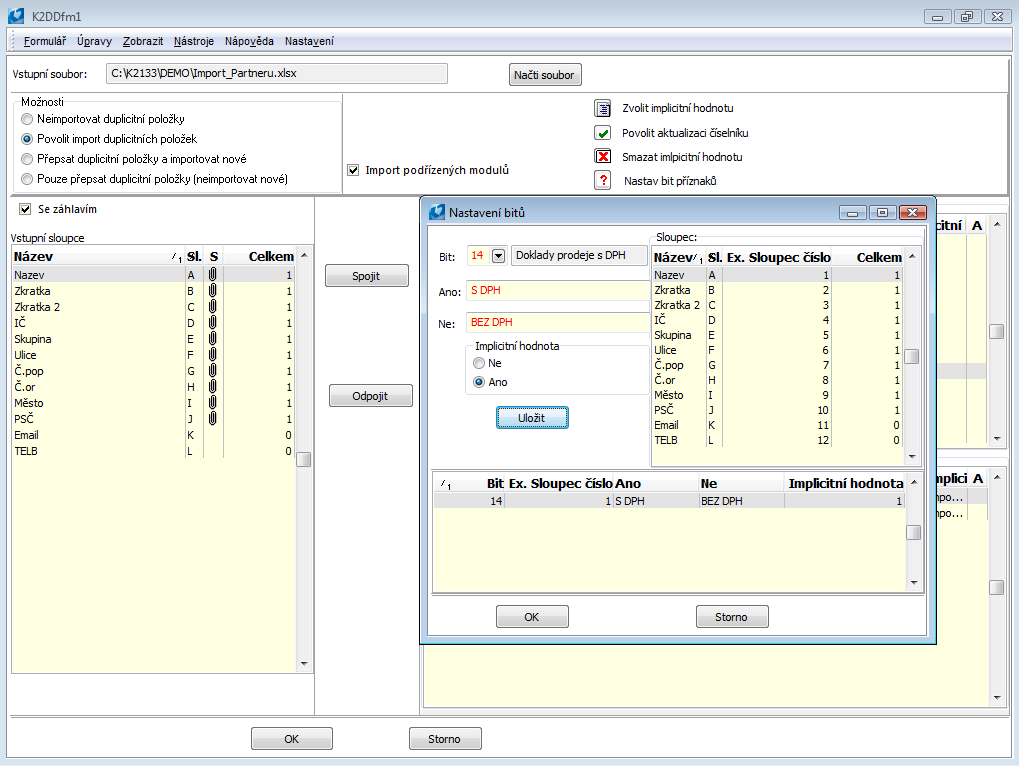Click OK in the main K2DDfm1 window
Screen dimensions: 1019x766
coord(292,739)
